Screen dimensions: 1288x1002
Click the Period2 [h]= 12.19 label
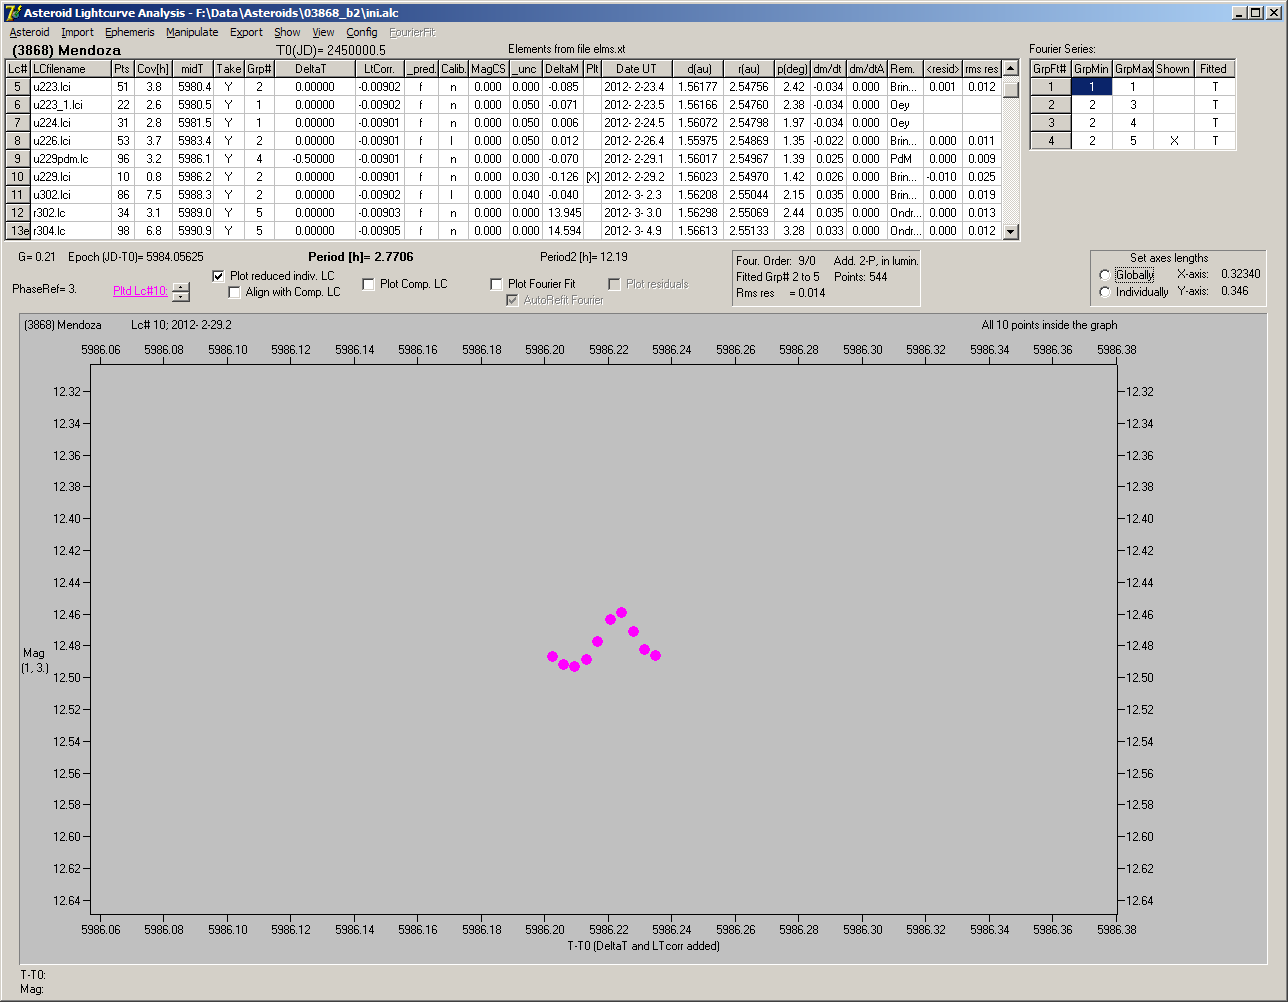584,257
